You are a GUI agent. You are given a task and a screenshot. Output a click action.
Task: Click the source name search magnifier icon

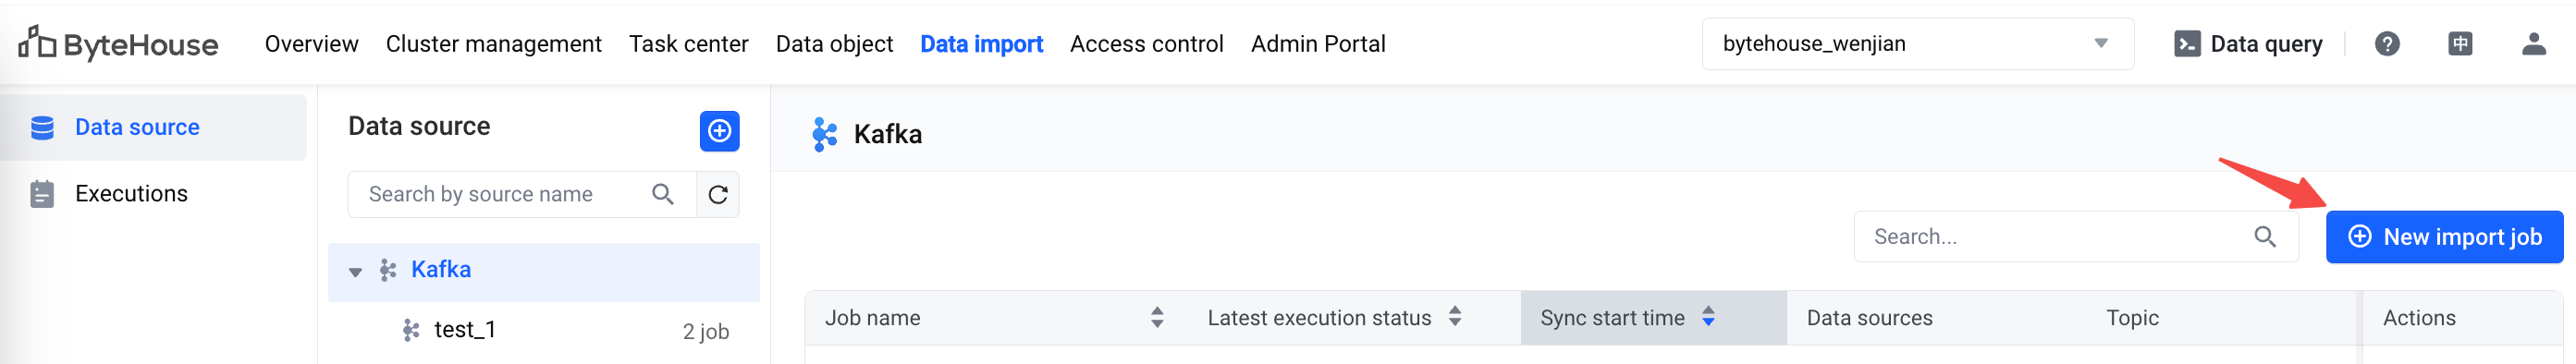click(x=662, y=194)
